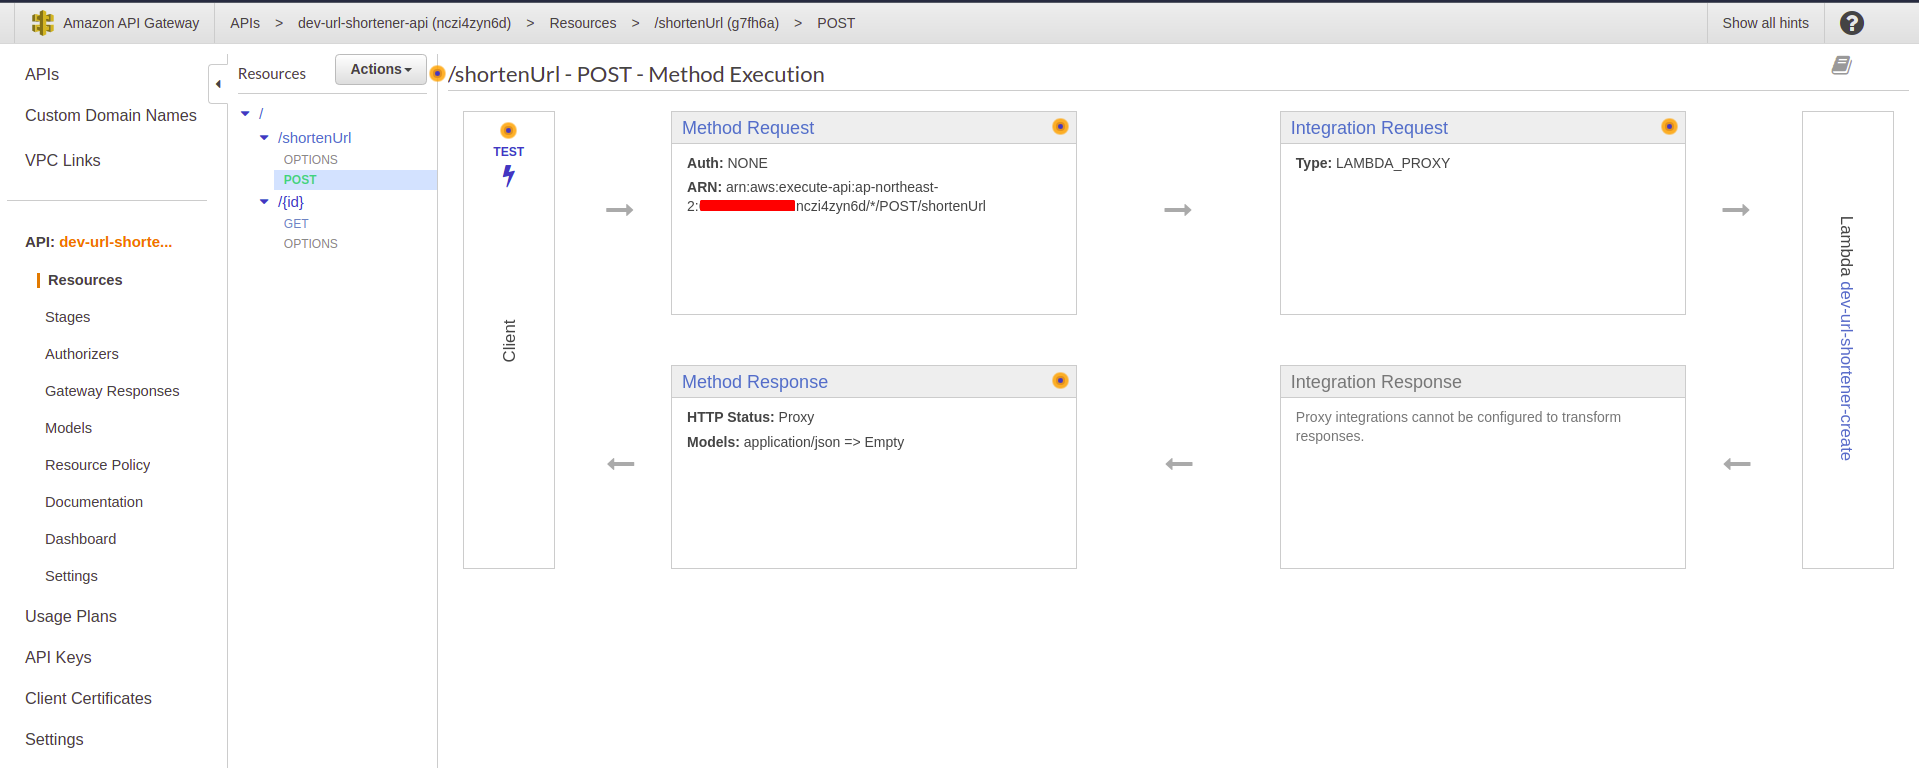1919x768 pixels.
Task: Open Lambda dev-url-shortener-create function link
Action: [1846, 371]
